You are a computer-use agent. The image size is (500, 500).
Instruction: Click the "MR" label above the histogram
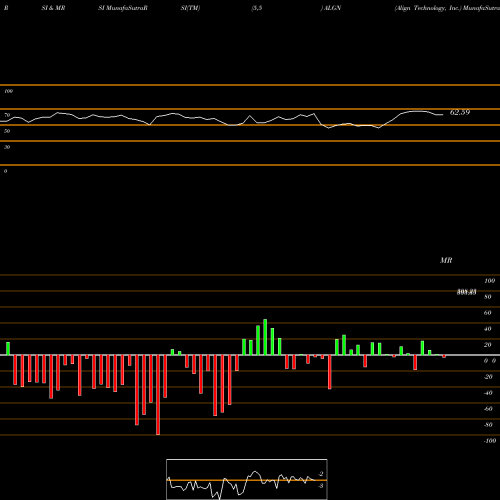coord(446,260)
